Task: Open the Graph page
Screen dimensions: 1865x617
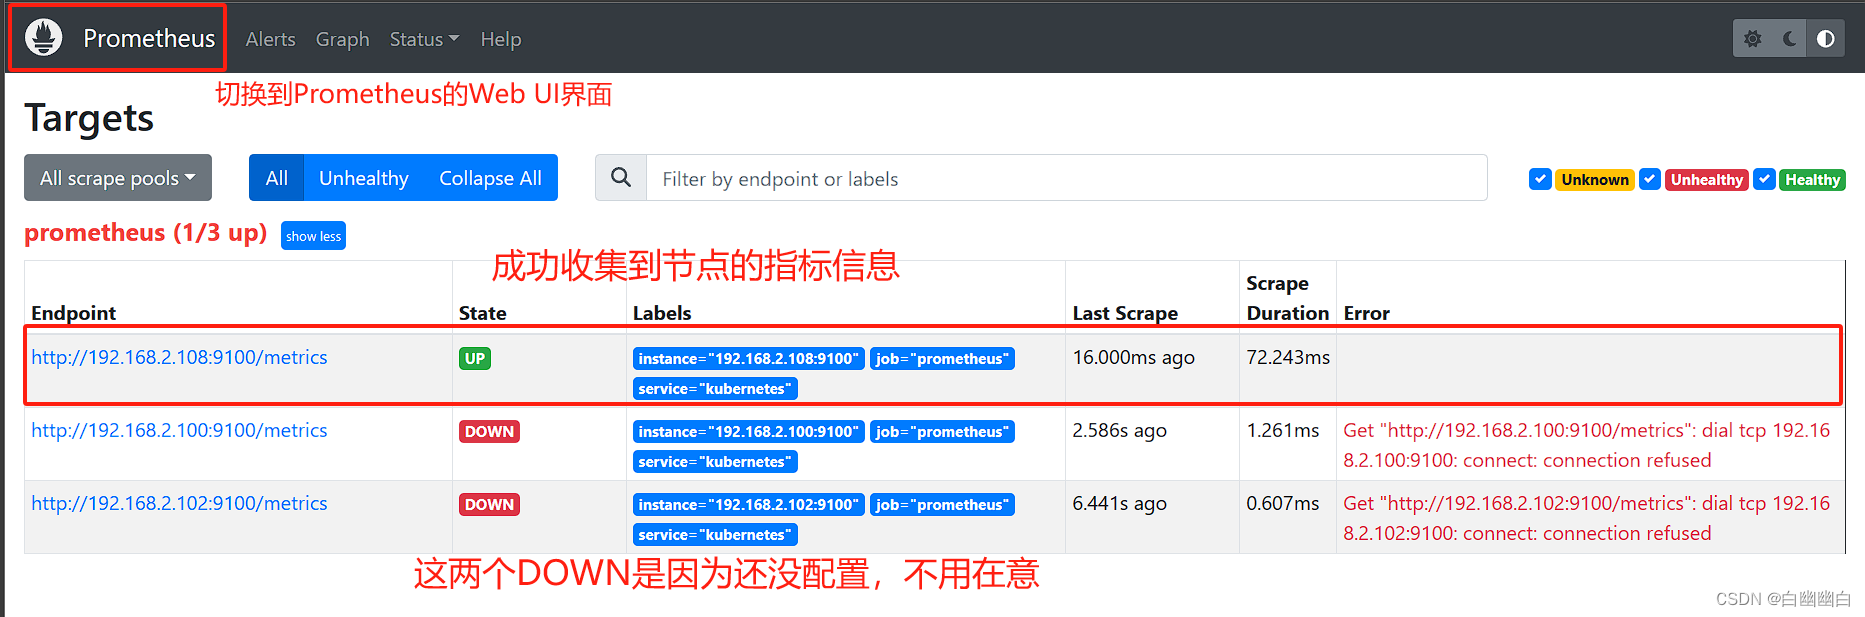Action: (x=343, y=39)
